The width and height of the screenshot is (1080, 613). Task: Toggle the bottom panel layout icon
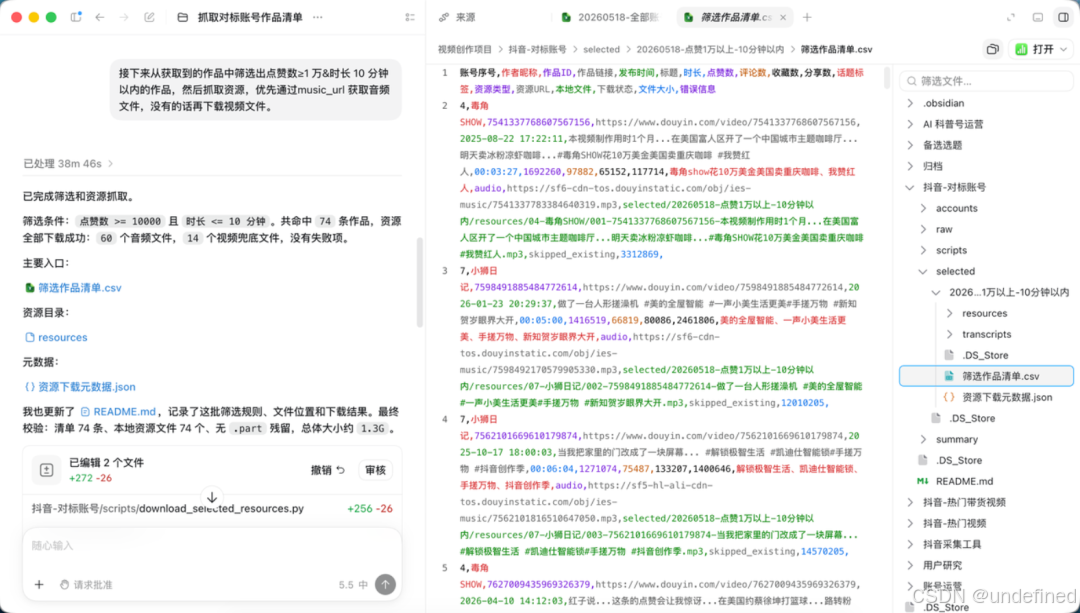[1038, 17]
